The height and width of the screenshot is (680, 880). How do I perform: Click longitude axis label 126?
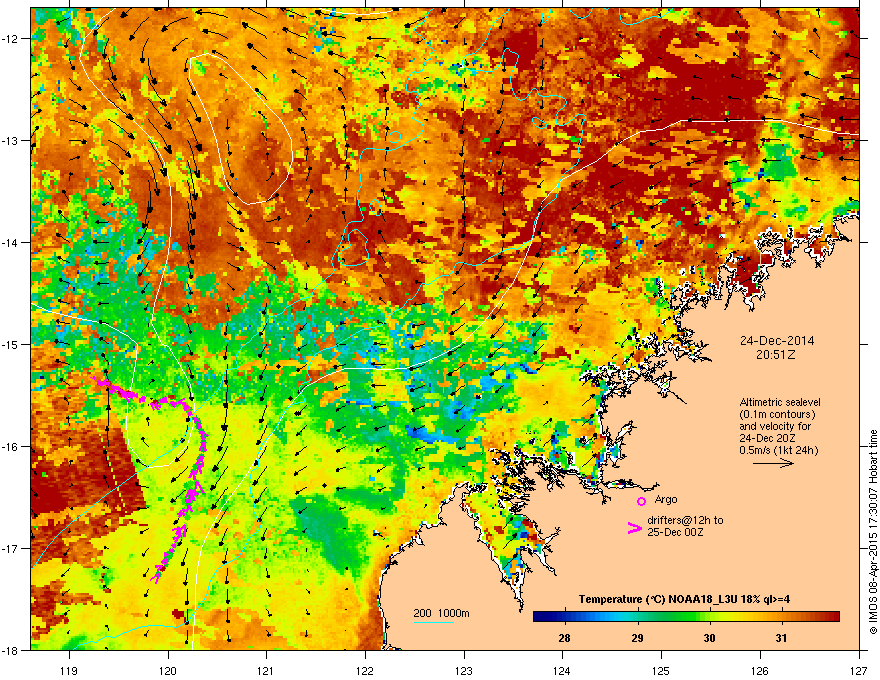click(x=760, y=671)
